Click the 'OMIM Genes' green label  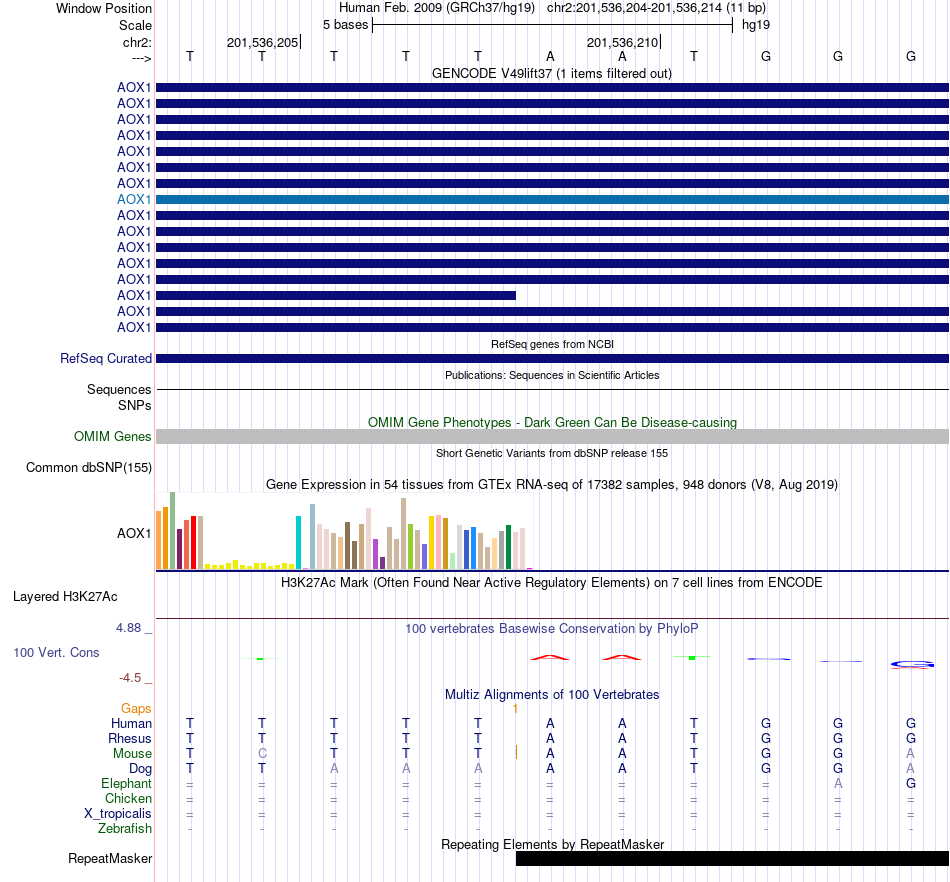click(x=113, y=436)
